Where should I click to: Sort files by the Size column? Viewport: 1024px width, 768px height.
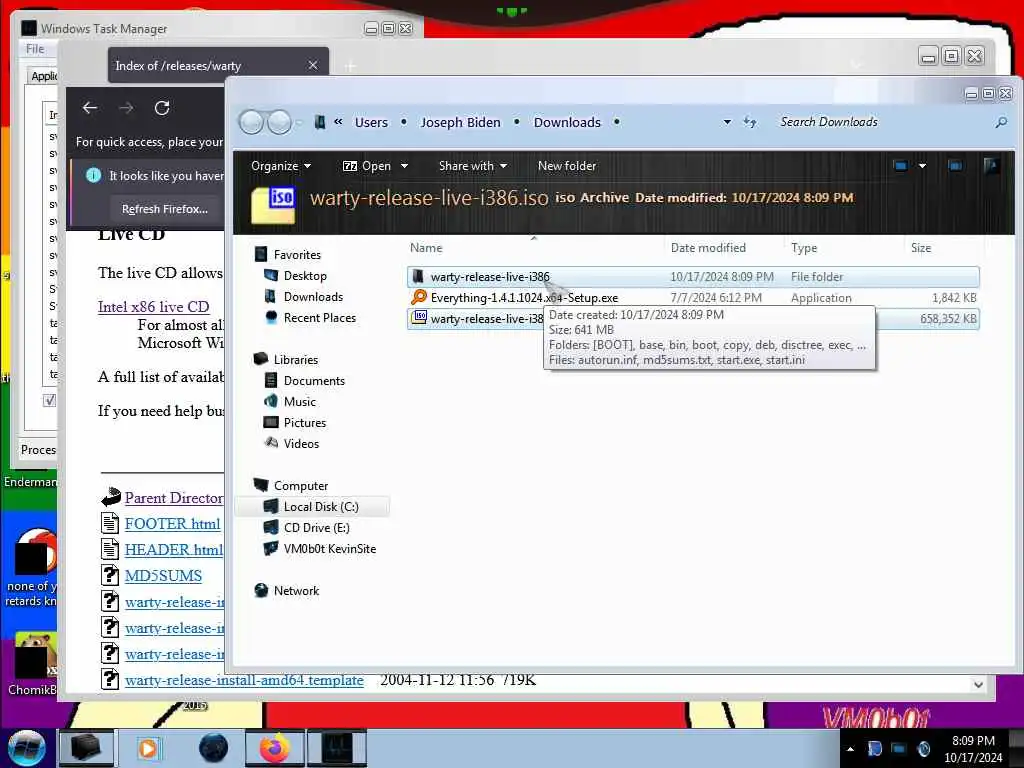pos(921,248)
